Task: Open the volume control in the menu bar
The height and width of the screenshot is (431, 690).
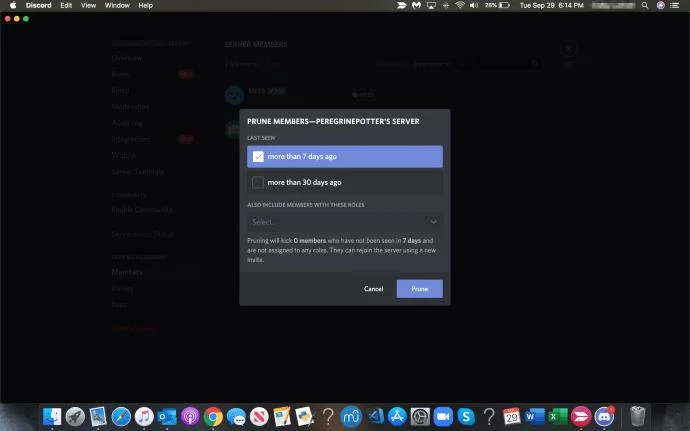Action: click(x=474, y=5)
